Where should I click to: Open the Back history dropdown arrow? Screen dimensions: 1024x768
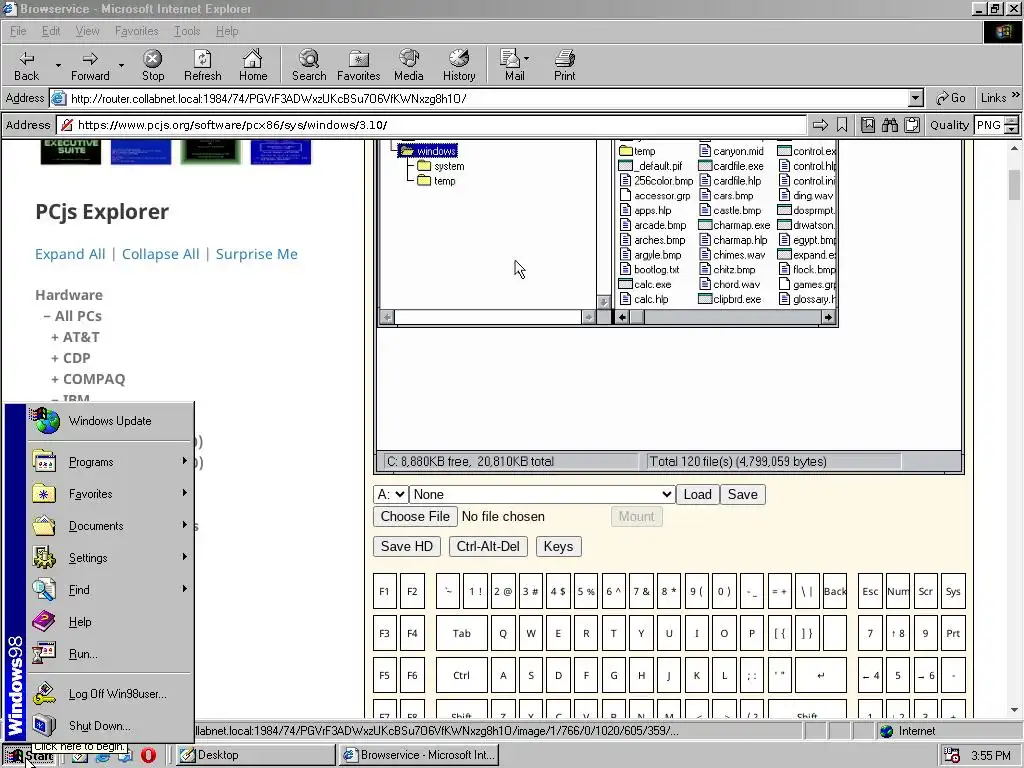point(58,65)
